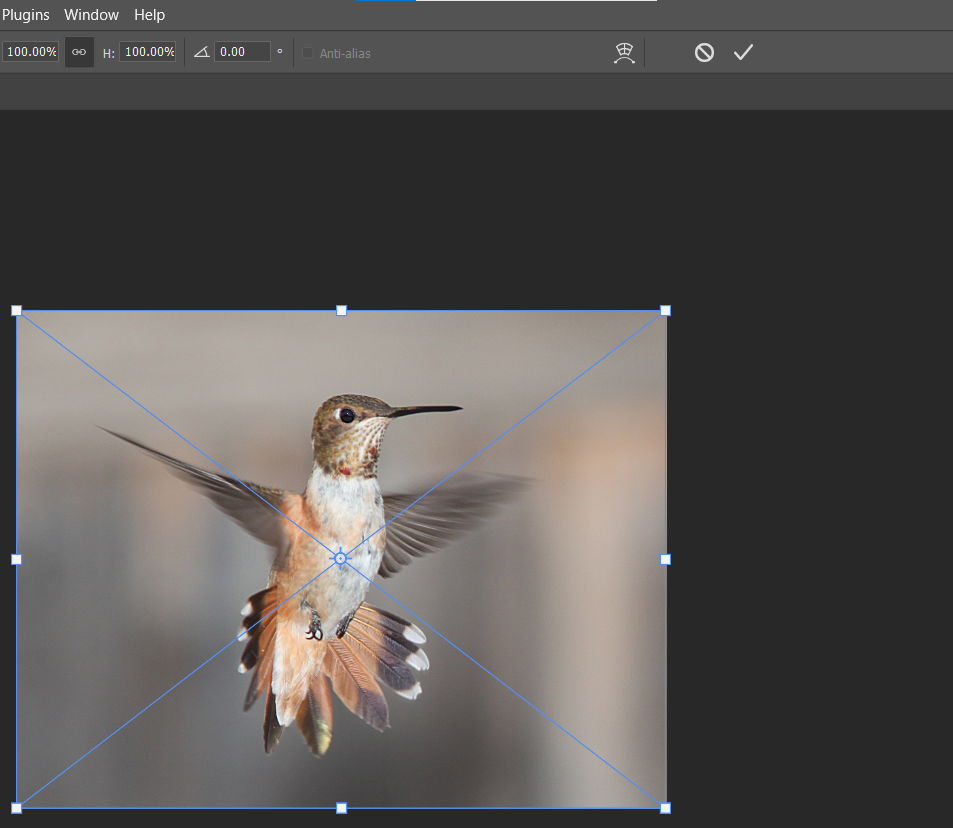The width and height of the screenshot is (953, 828).
Task: Click the width percentage input field
Action: [x=31, y=52]
